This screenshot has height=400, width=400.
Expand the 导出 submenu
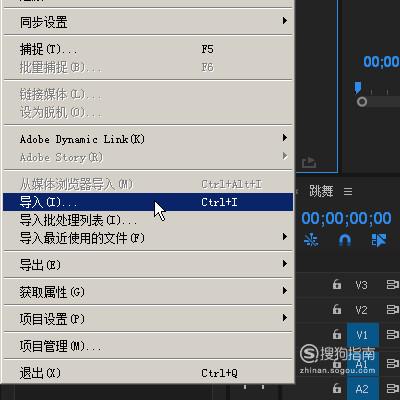148,265
